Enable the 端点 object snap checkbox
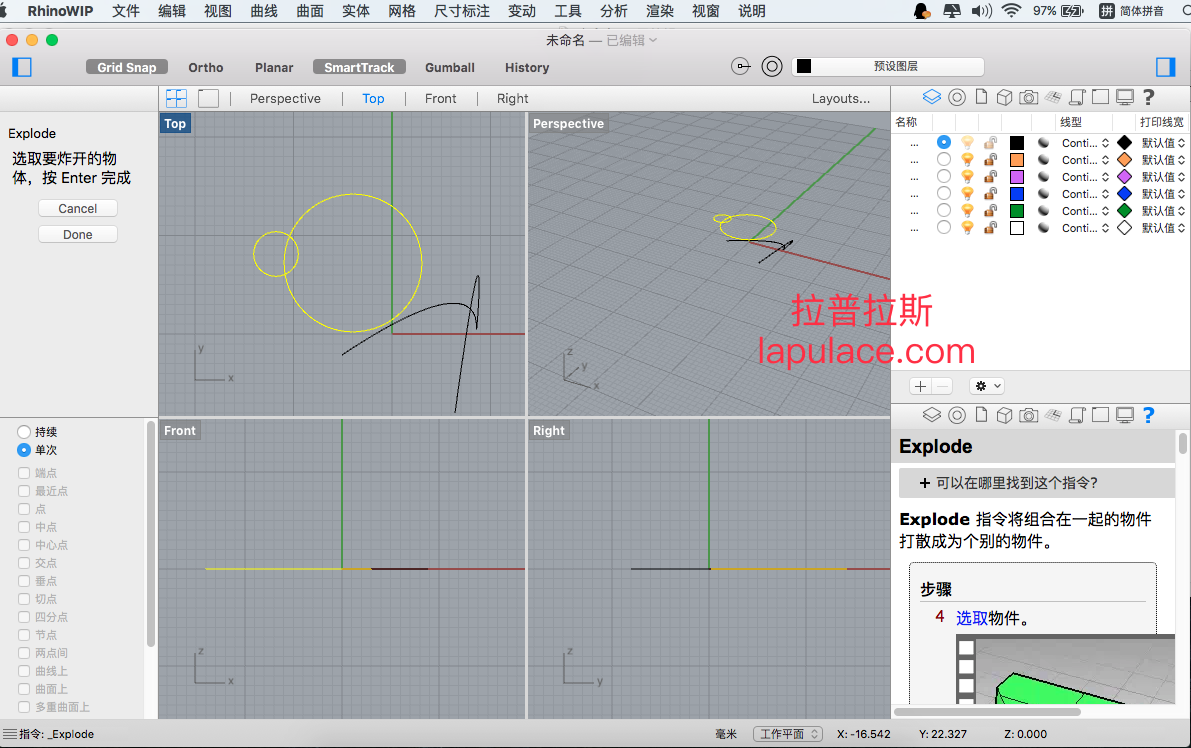This screenshot has width=1191, height=748. [24, 472]
